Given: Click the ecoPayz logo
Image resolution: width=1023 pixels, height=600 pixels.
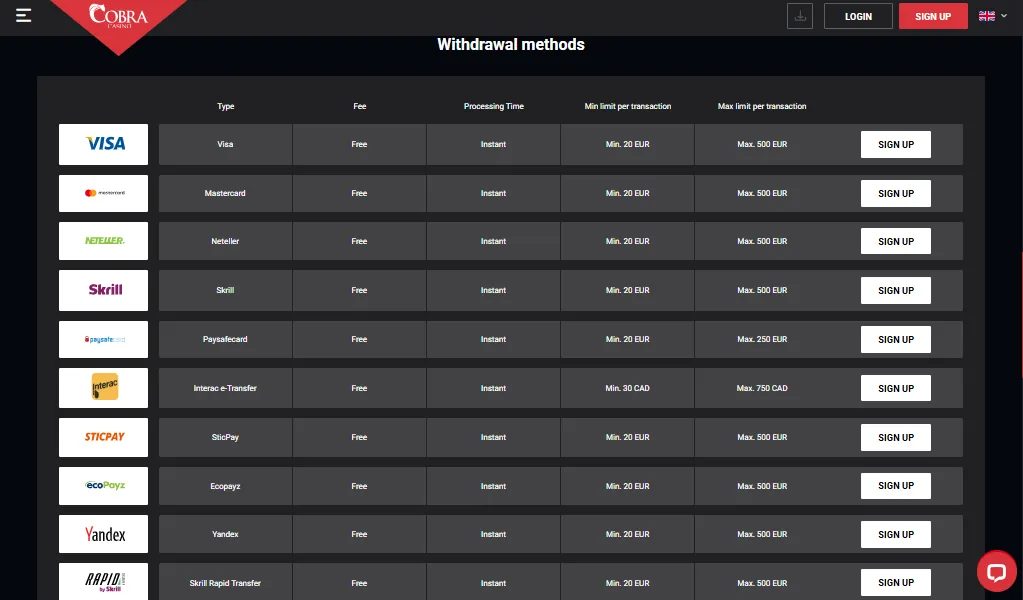Looking at the screenshot, I should 104,486.
